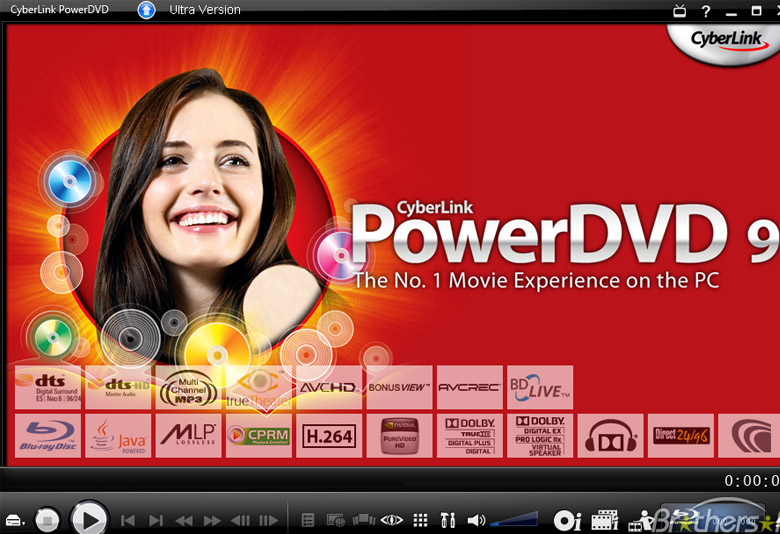Click the Multi Channel MP3 tile
The image size is (780, 534).
pos(189,388)
